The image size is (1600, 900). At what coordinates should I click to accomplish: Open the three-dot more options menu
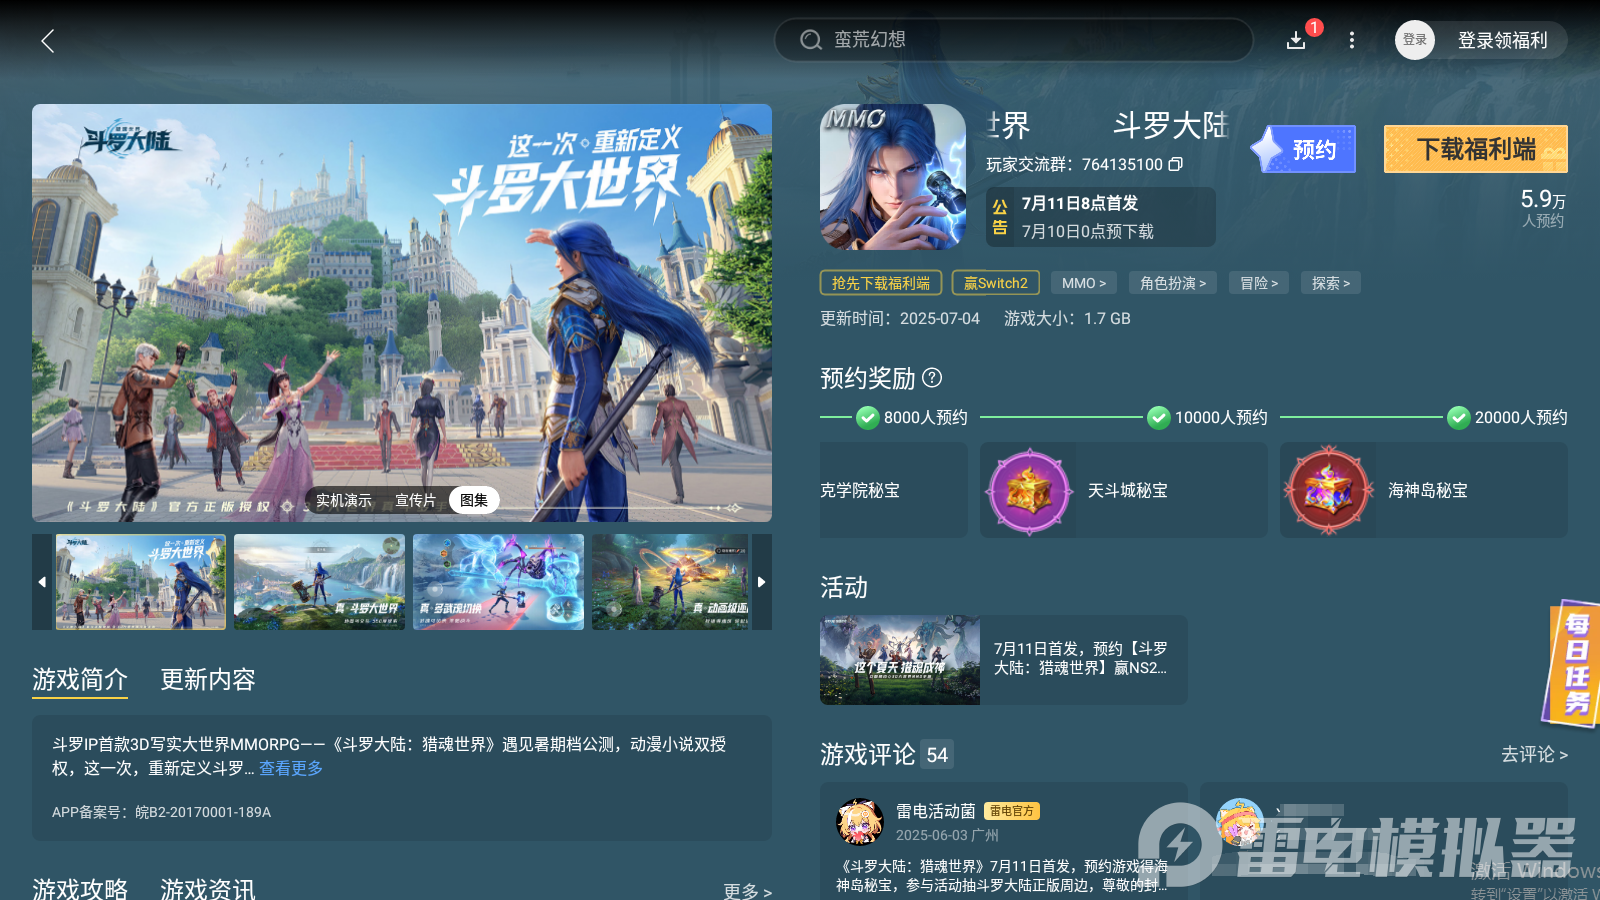(1352, 40)
